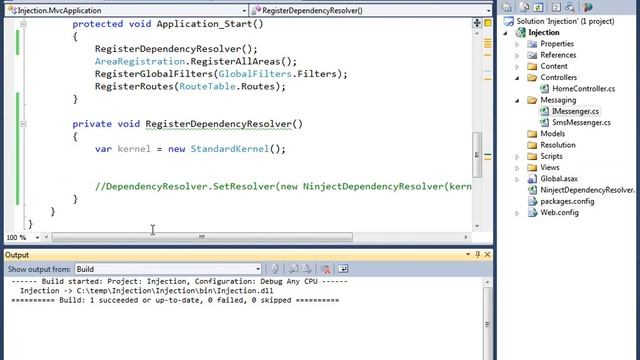
Task: Select IMessenger.cs in Solution Explorer
Action: [575, 111]
